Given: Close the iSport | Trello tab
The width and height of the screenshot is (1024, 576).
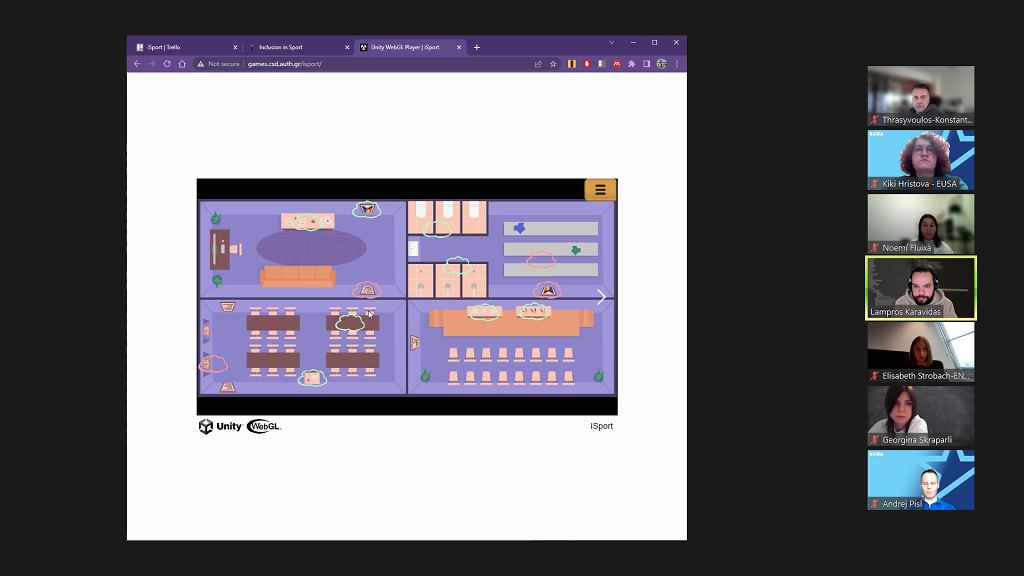Looking at the screenshot, I should click(235, 47).
